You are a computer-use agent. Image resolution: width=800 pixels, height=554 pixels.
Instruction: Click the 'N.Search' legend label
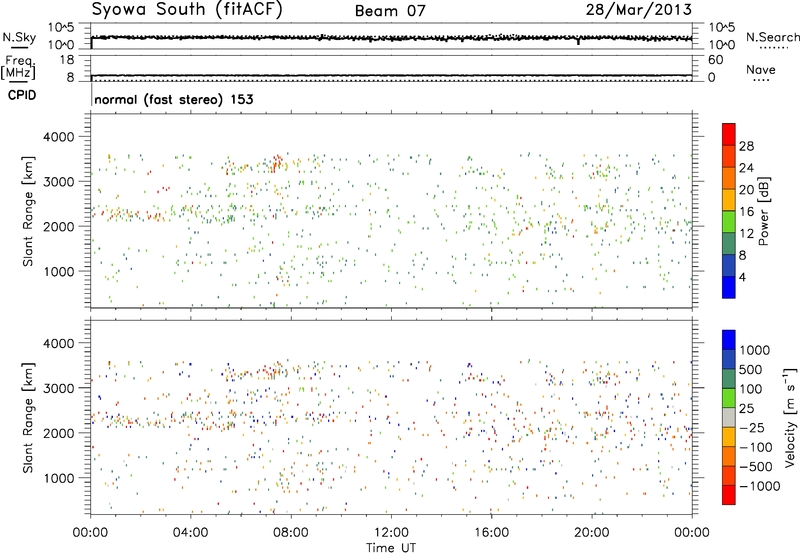point(772,37)
